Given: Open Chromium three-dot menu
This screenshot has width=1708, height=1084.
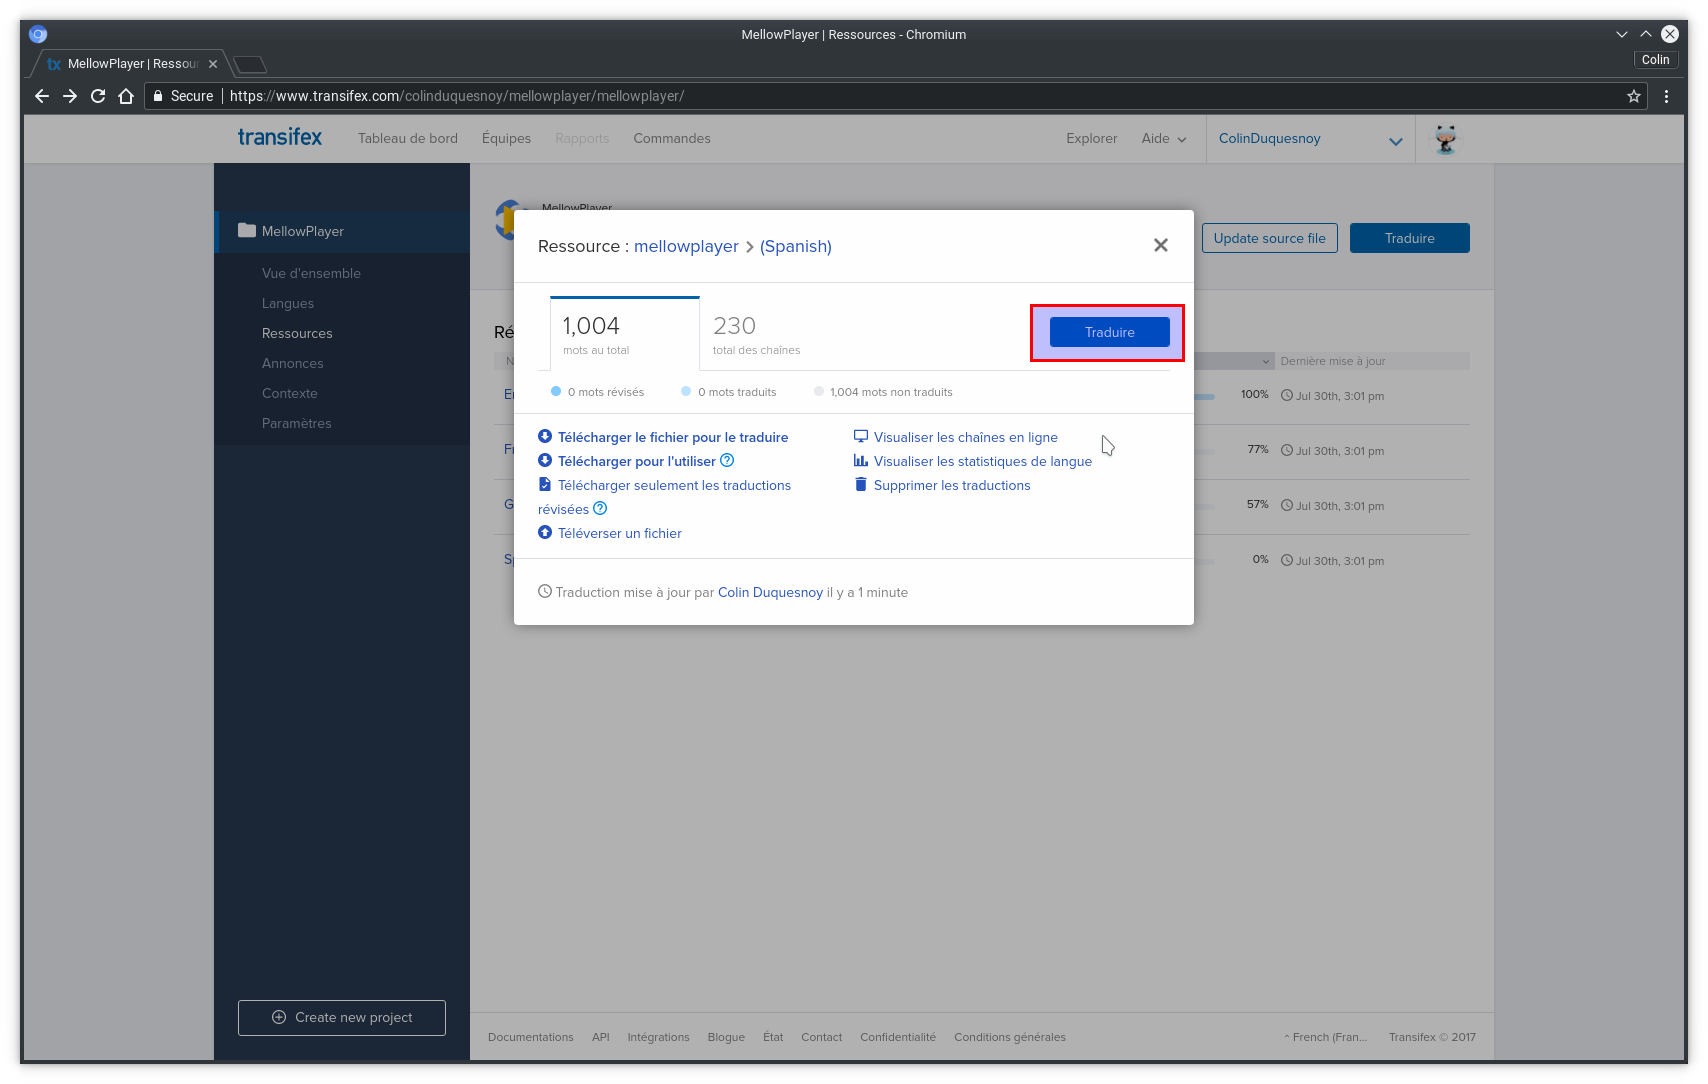Looking at the screenshot, I should (1666, 96).
